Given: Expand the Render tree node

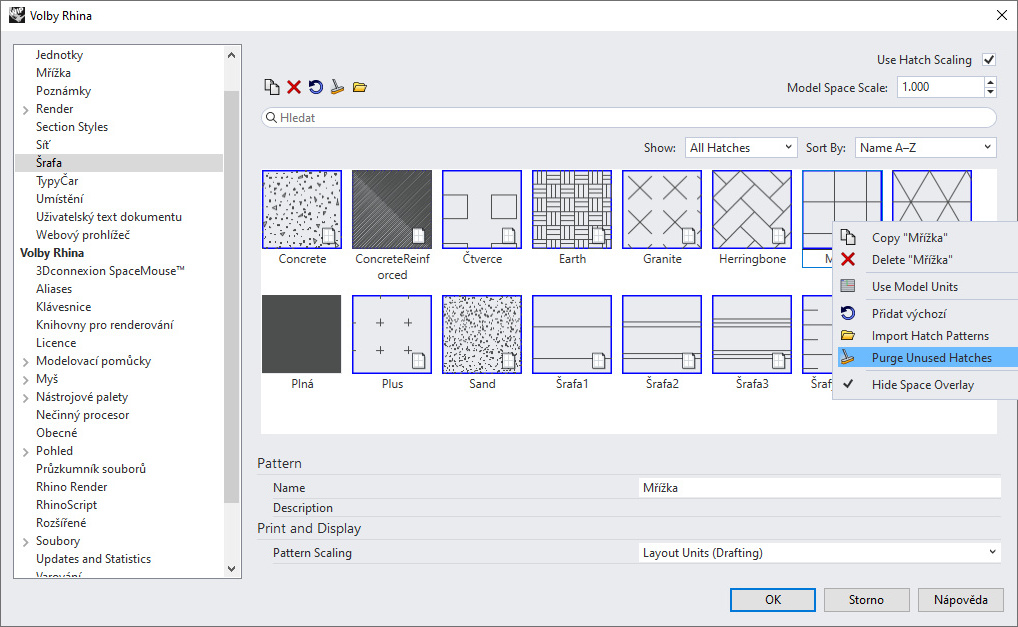Looking at the screenshot, I should [x=25, y=109].
